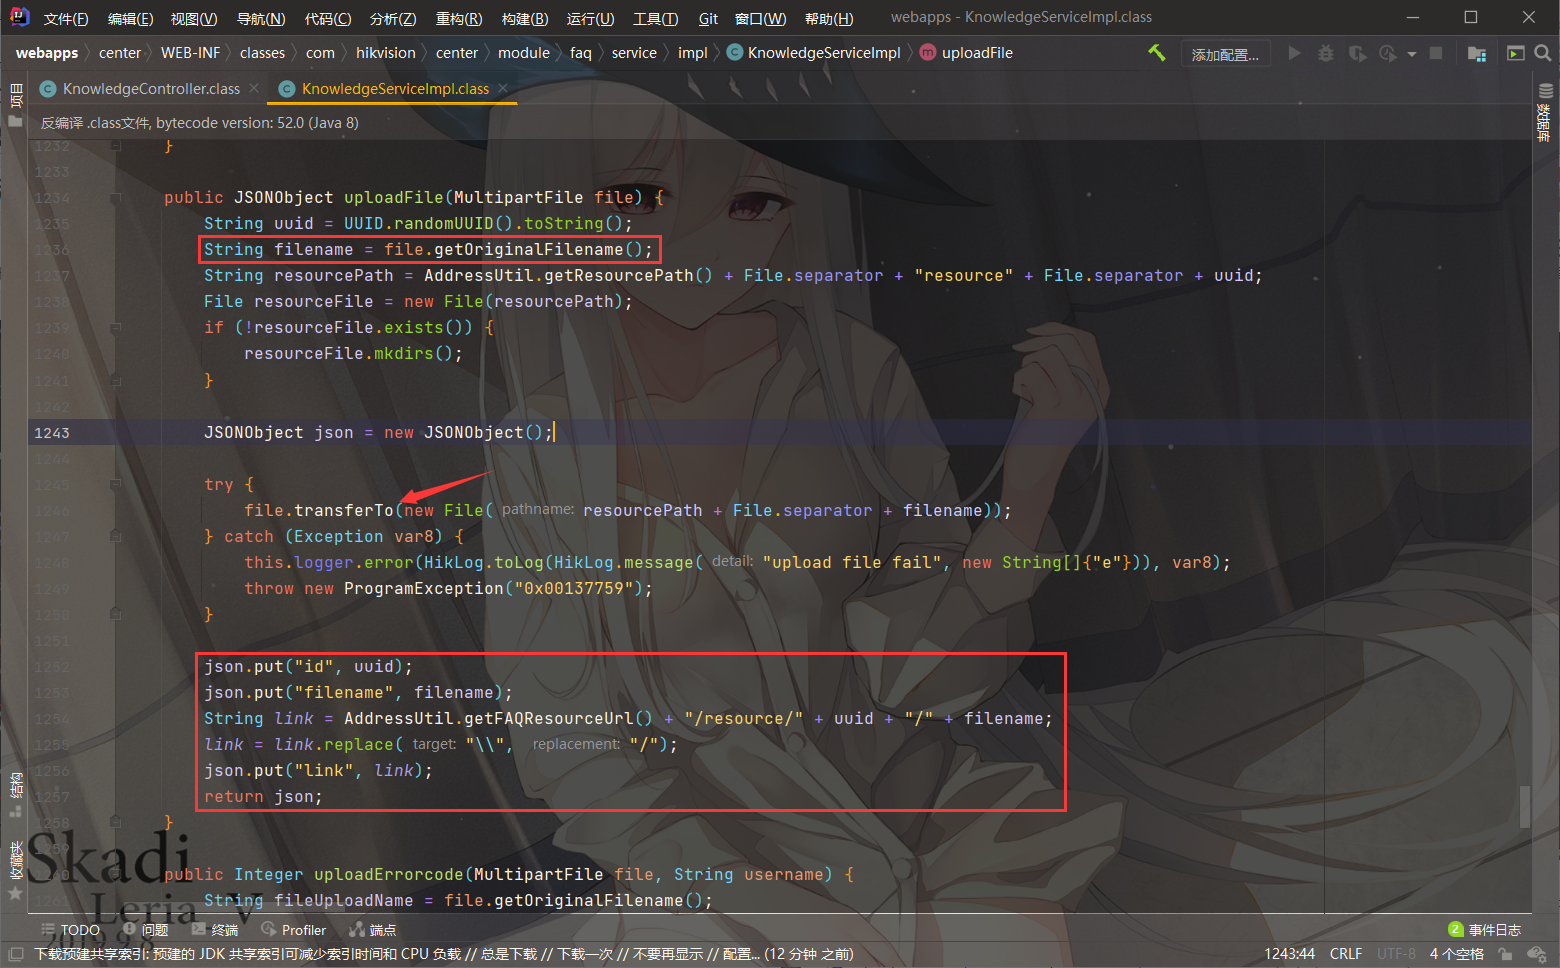
Task: Click the WEB-INF breadcrumb item
Action: point(190,53)
